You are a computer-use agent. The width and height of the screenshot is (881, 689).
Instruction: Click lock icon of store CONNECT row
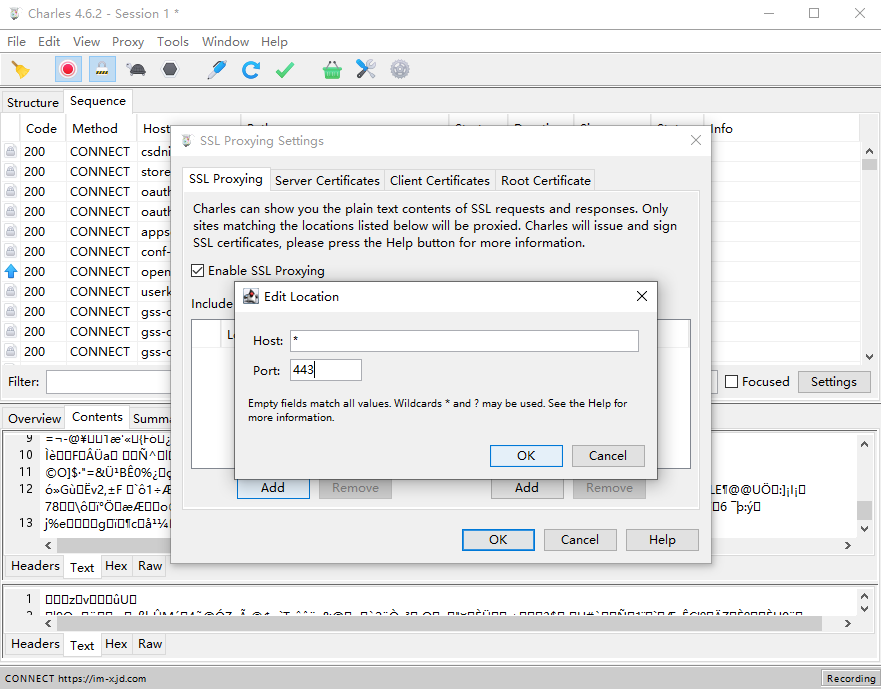10,171
